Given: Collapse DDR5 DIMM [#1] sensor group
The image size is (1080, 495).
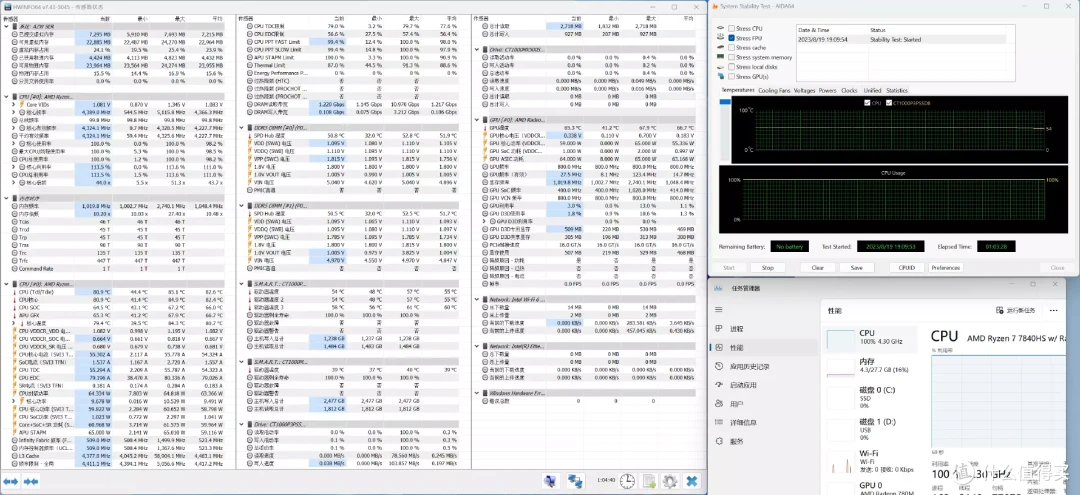Looking at the screenshot, I should 240,205.
